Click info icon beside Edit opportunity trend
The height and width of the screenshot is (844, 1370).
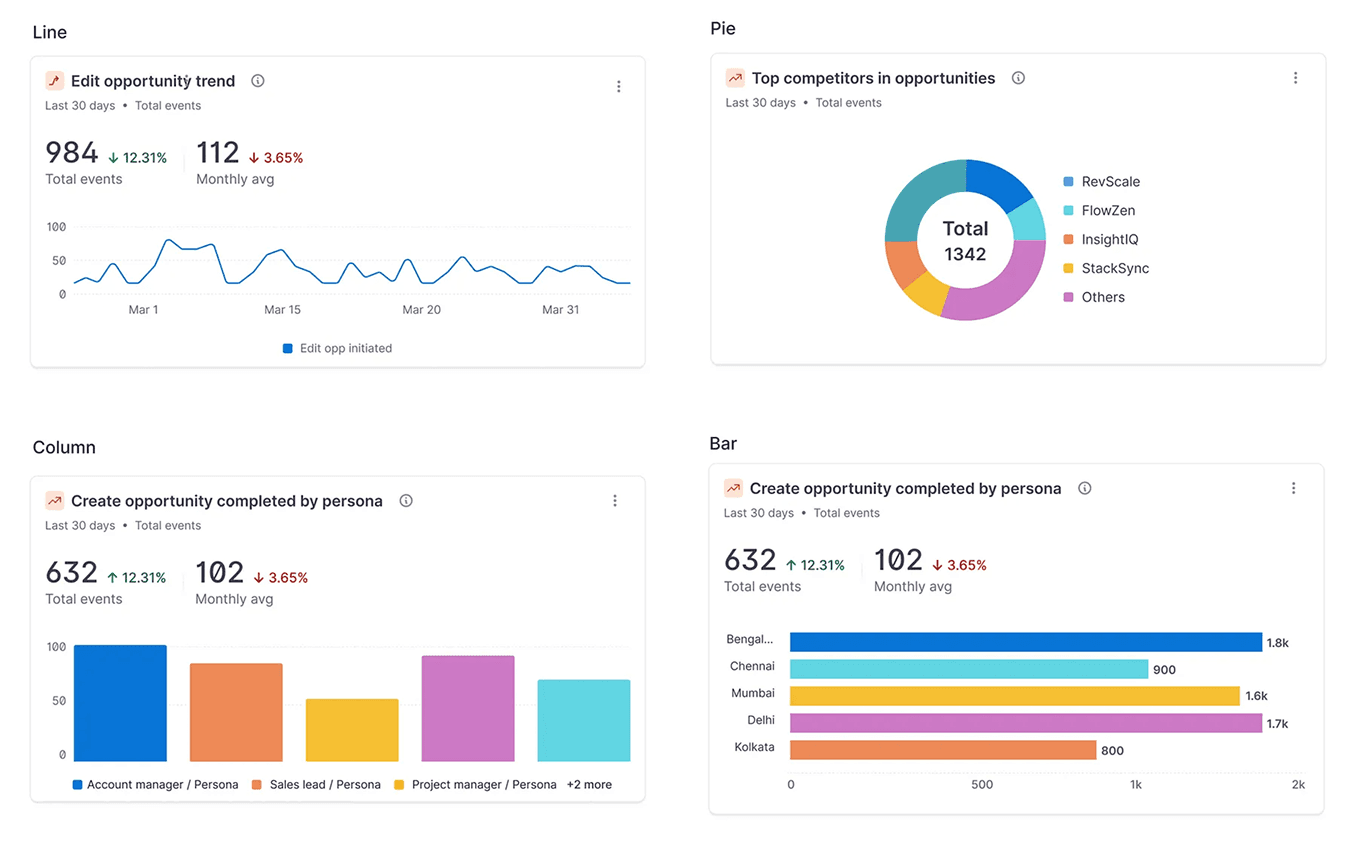click(x=258, y=81)
